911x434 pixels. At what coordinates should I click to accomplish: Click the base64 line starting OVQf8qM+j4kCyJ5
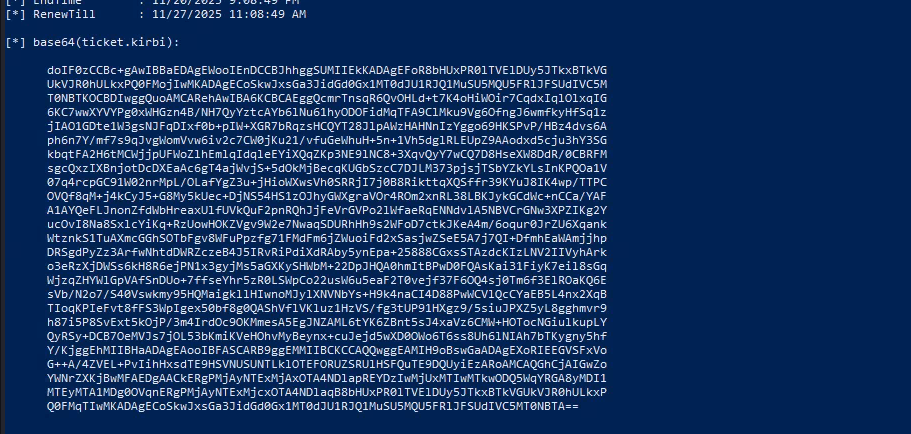coord(327,196)
